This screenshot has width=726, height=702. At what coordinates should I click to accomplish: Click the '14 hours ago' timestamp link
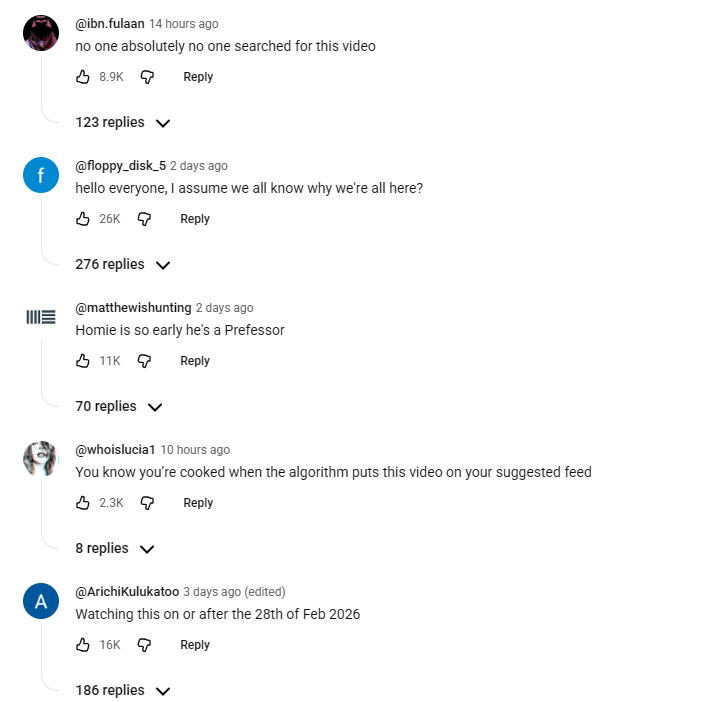(x=183, y=24)
